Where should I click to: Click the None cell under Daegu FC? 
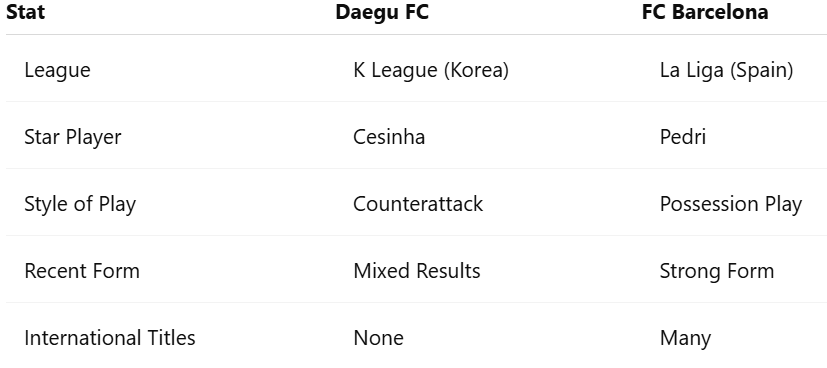coord(378,338)
